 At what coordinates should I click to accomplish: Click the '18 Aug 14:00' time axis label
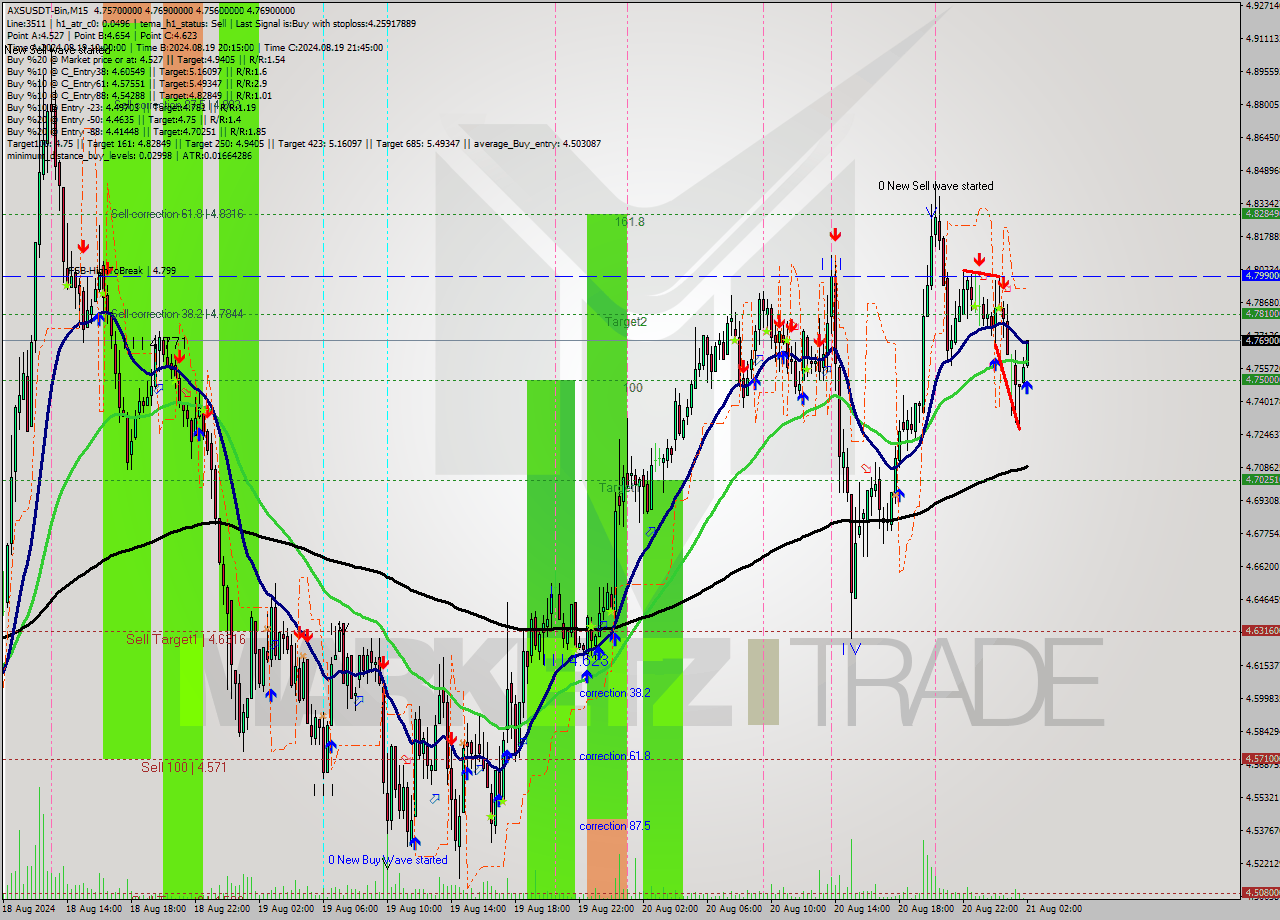(96, 909)
